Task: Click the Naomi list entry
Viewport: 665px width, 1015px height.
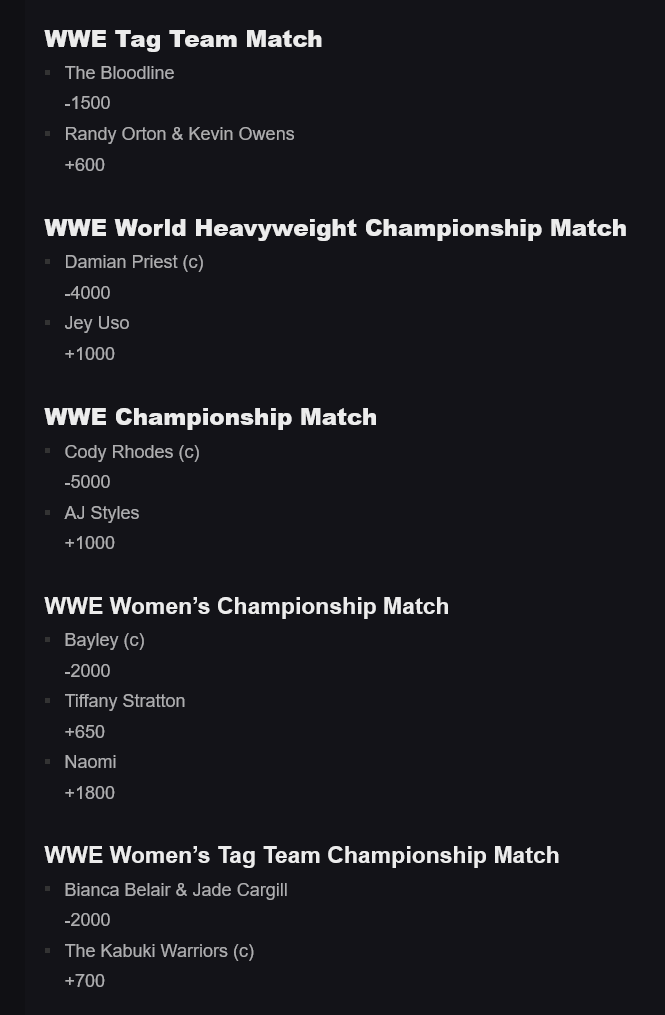Action: pos(91,762)
